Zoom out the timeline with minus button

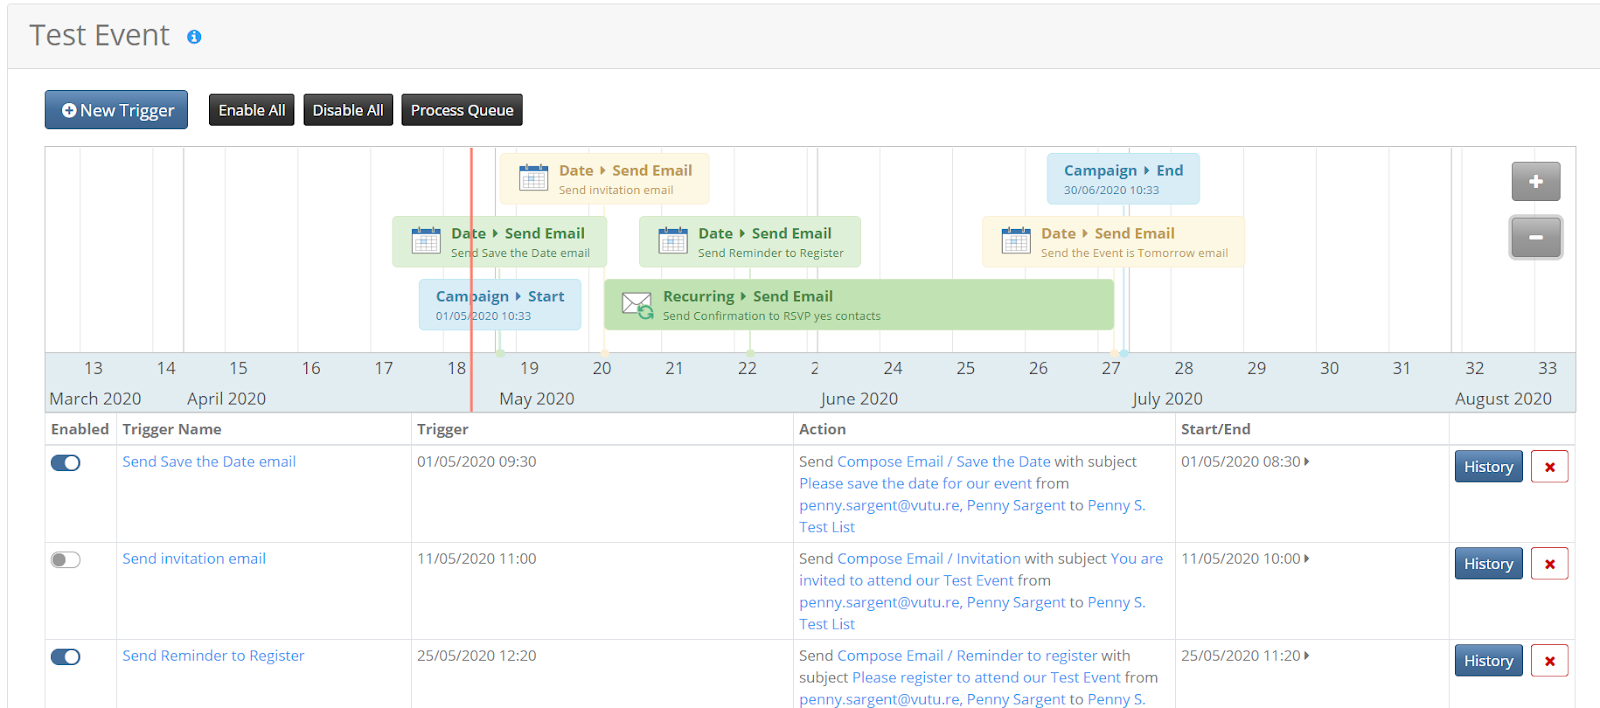[x=1535, y=237]
